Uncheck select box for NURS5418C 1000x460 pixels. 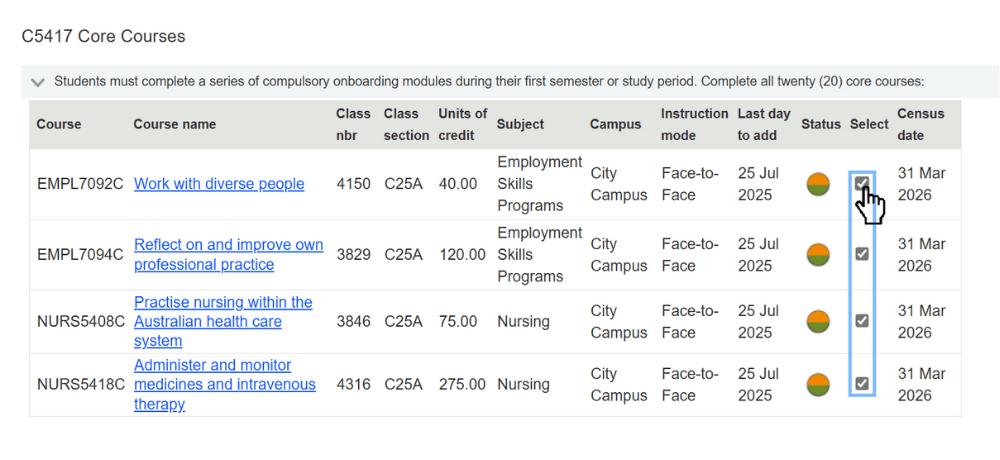tap(861, 383)
